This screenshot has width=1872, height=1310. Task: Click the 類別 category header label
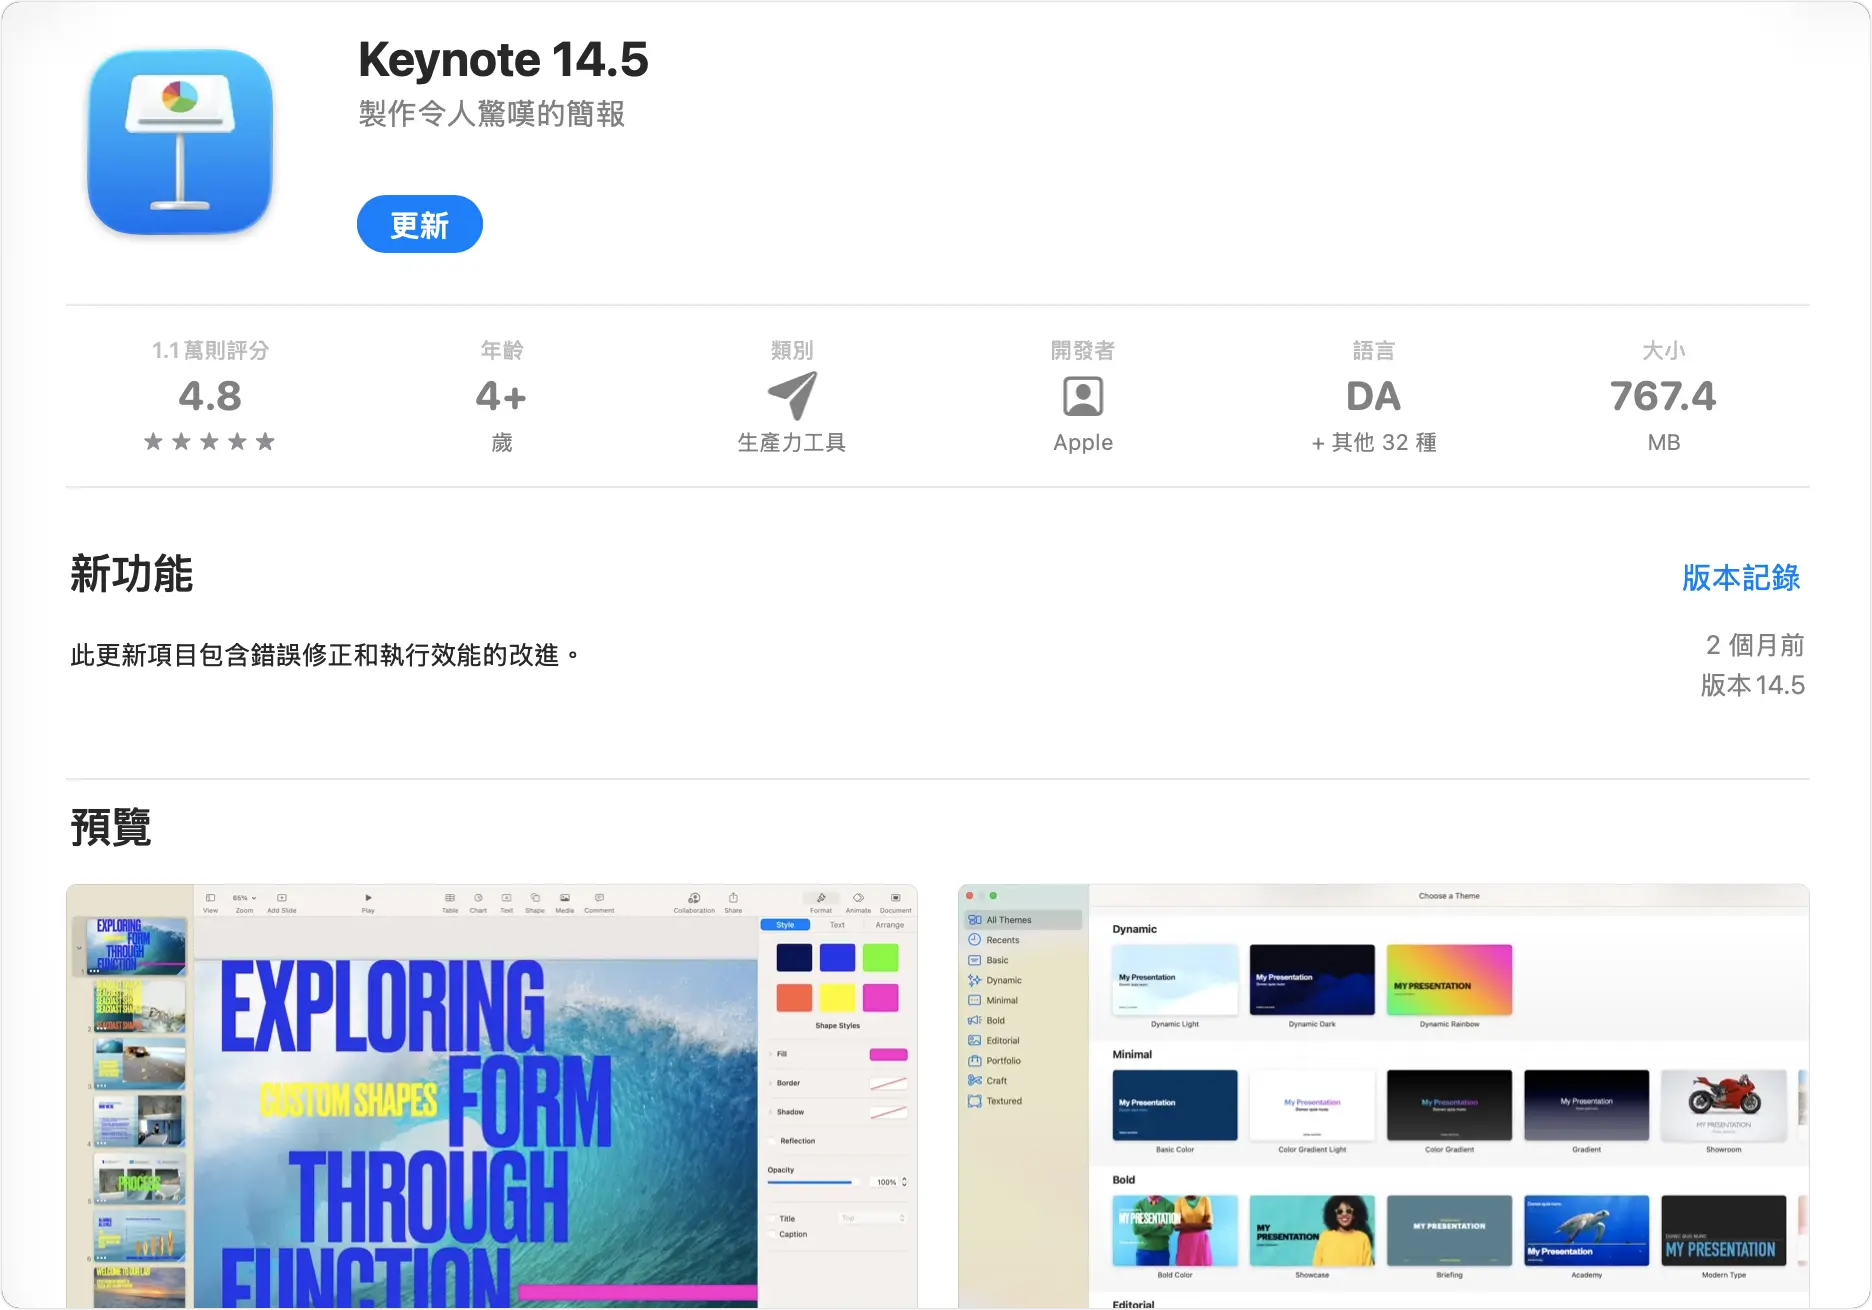pos(792,351)
